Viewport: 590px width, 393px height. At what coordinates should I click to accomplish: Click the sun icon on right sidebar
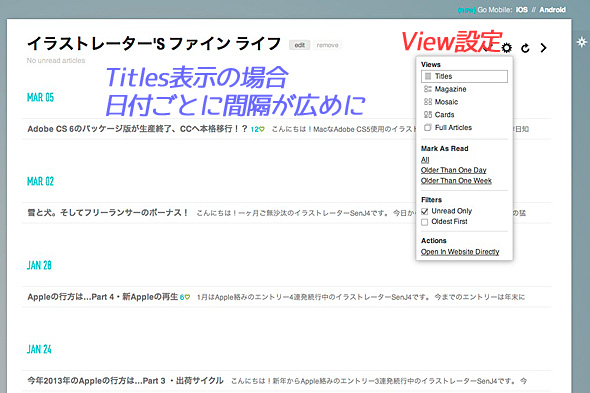(581, 41)
